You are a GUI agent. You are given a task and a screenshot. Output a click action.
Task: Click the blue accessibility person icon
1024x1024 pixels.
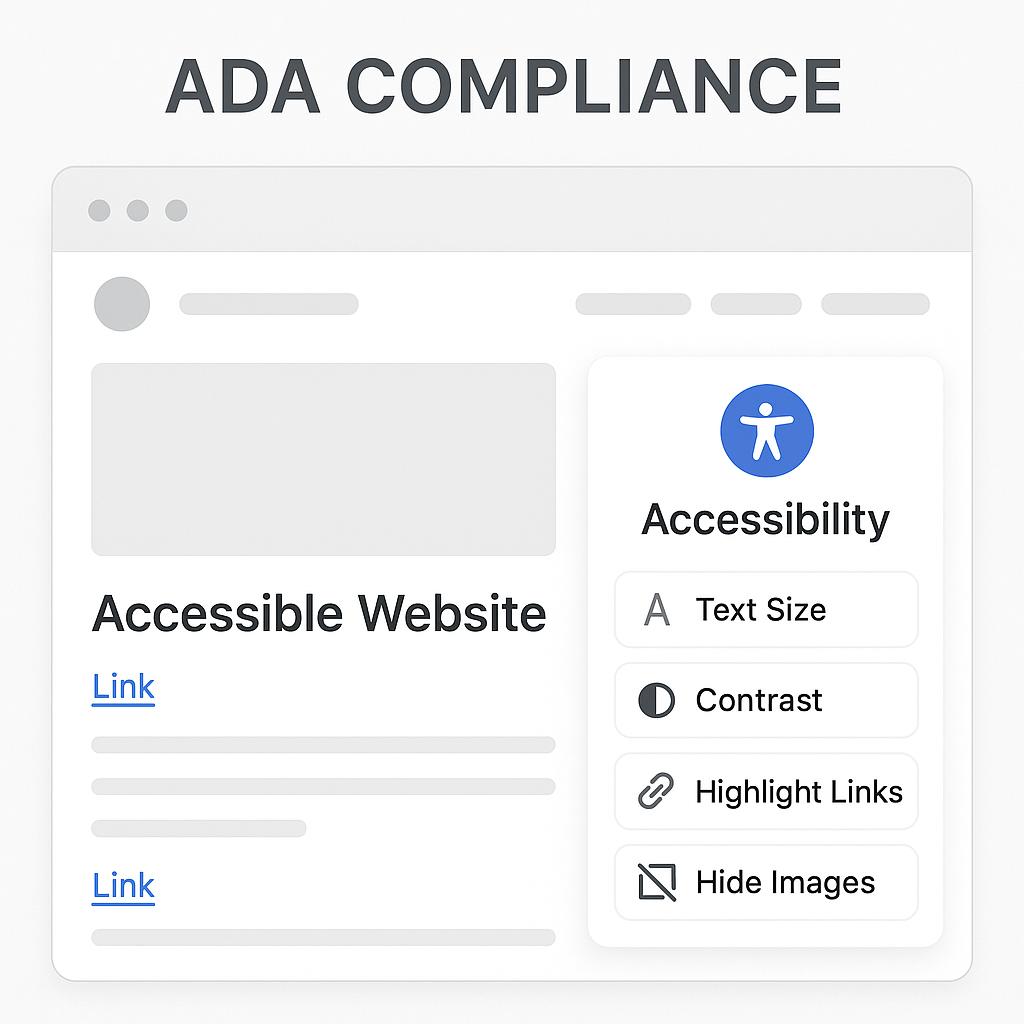click(767, 430)
